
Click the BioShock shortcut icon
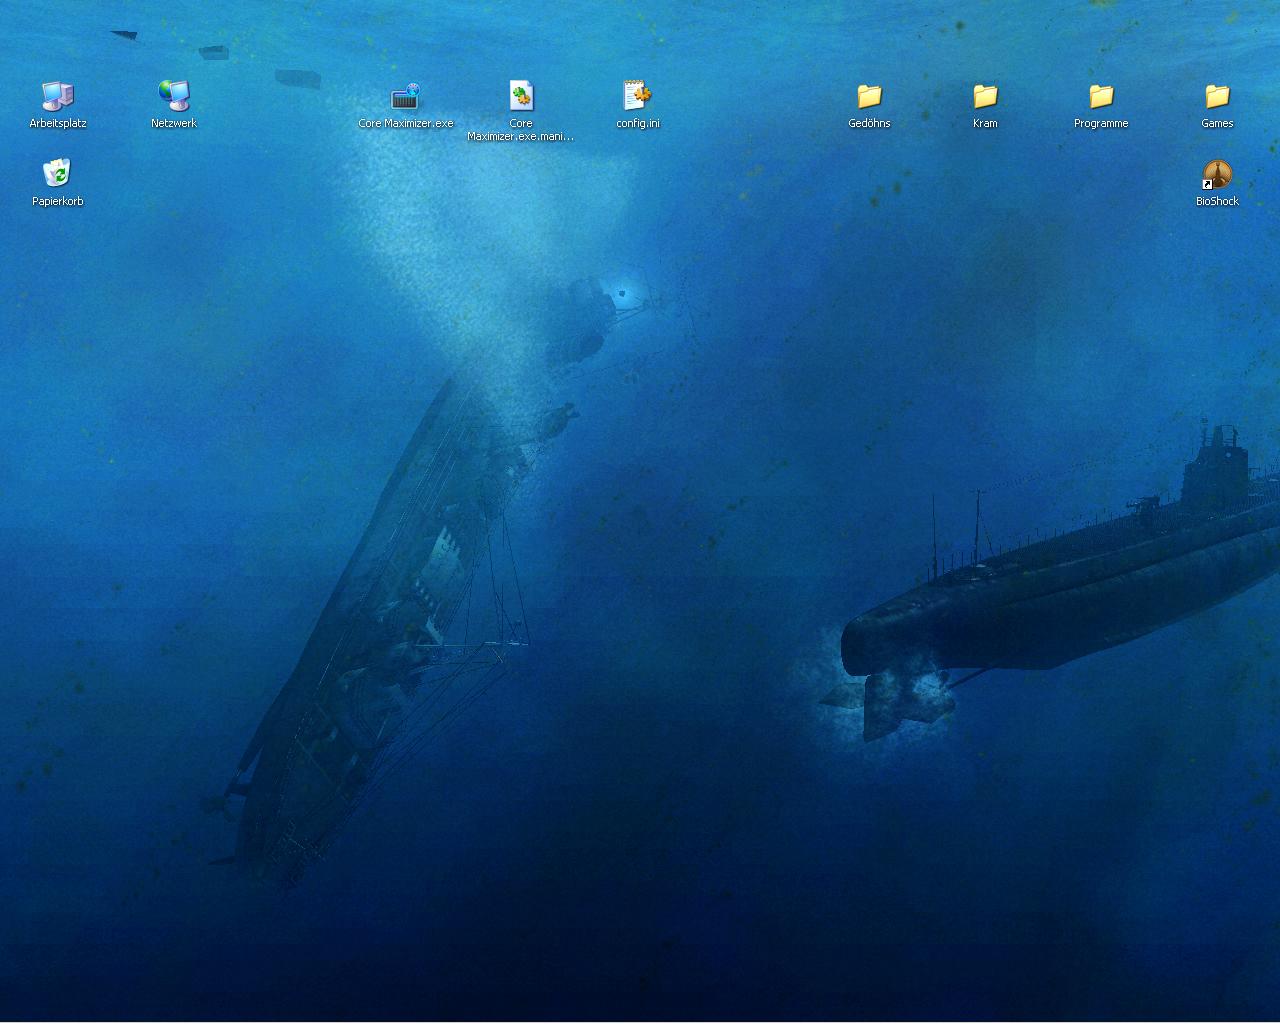1217,174
